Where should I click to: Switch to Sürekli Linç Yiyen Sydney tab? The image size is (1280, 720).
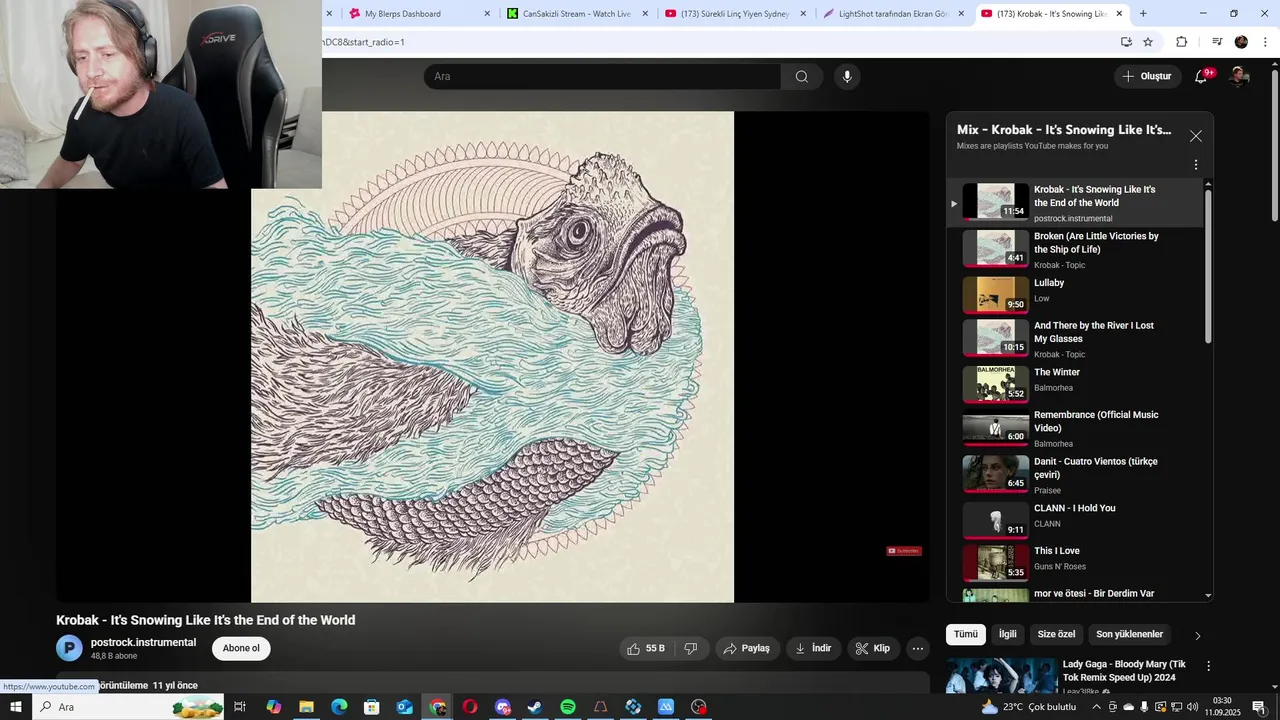click(735, 14)
